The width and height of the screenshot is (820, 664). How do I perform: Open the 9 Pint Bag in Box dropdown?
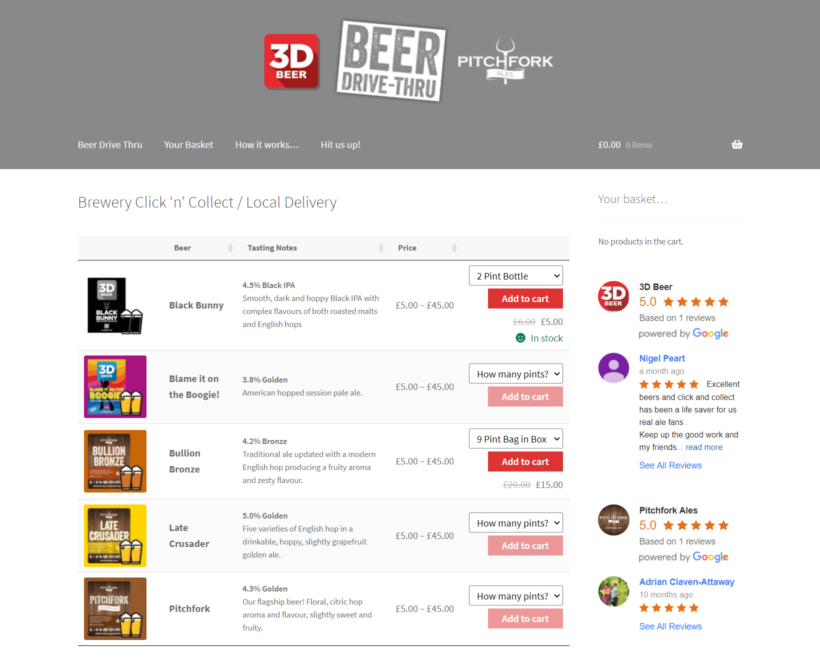click(x=516, y=439)
